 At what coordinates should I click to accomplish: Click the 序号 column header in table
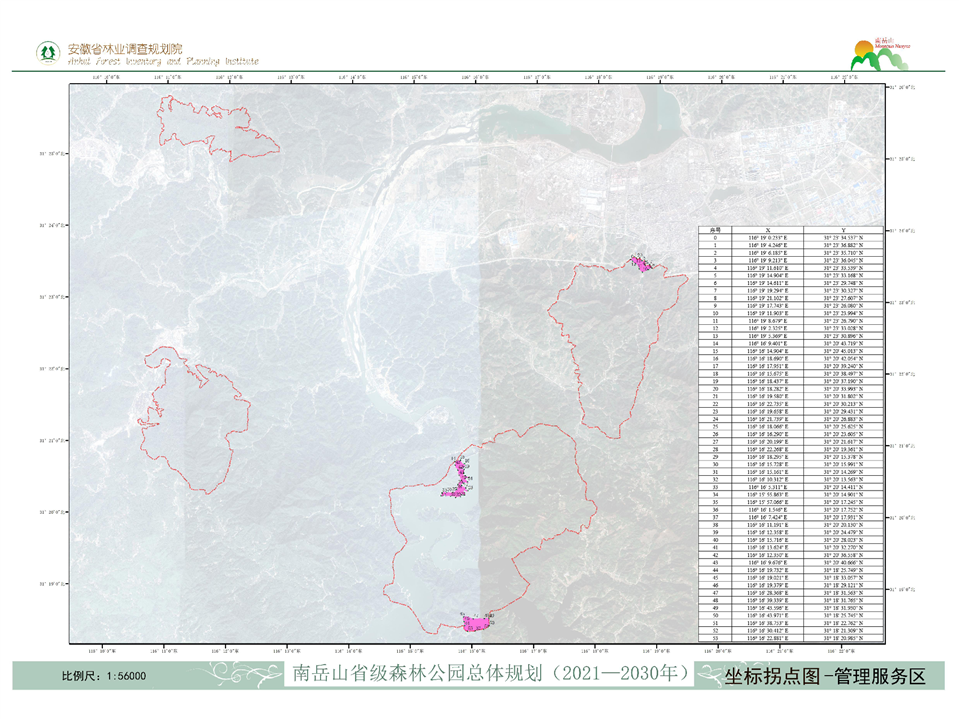714,230
